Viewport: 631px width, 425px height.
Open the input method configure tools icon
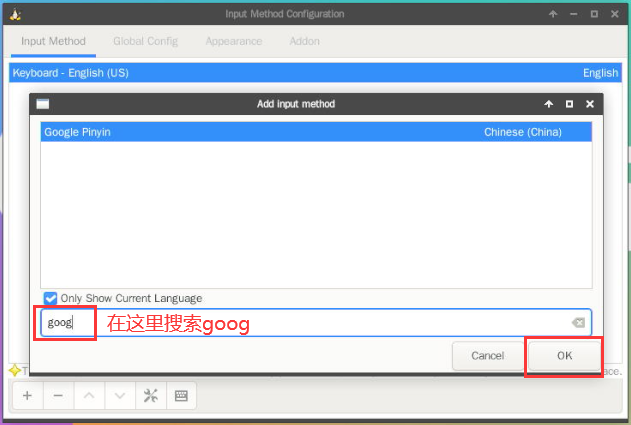[151, 396]
